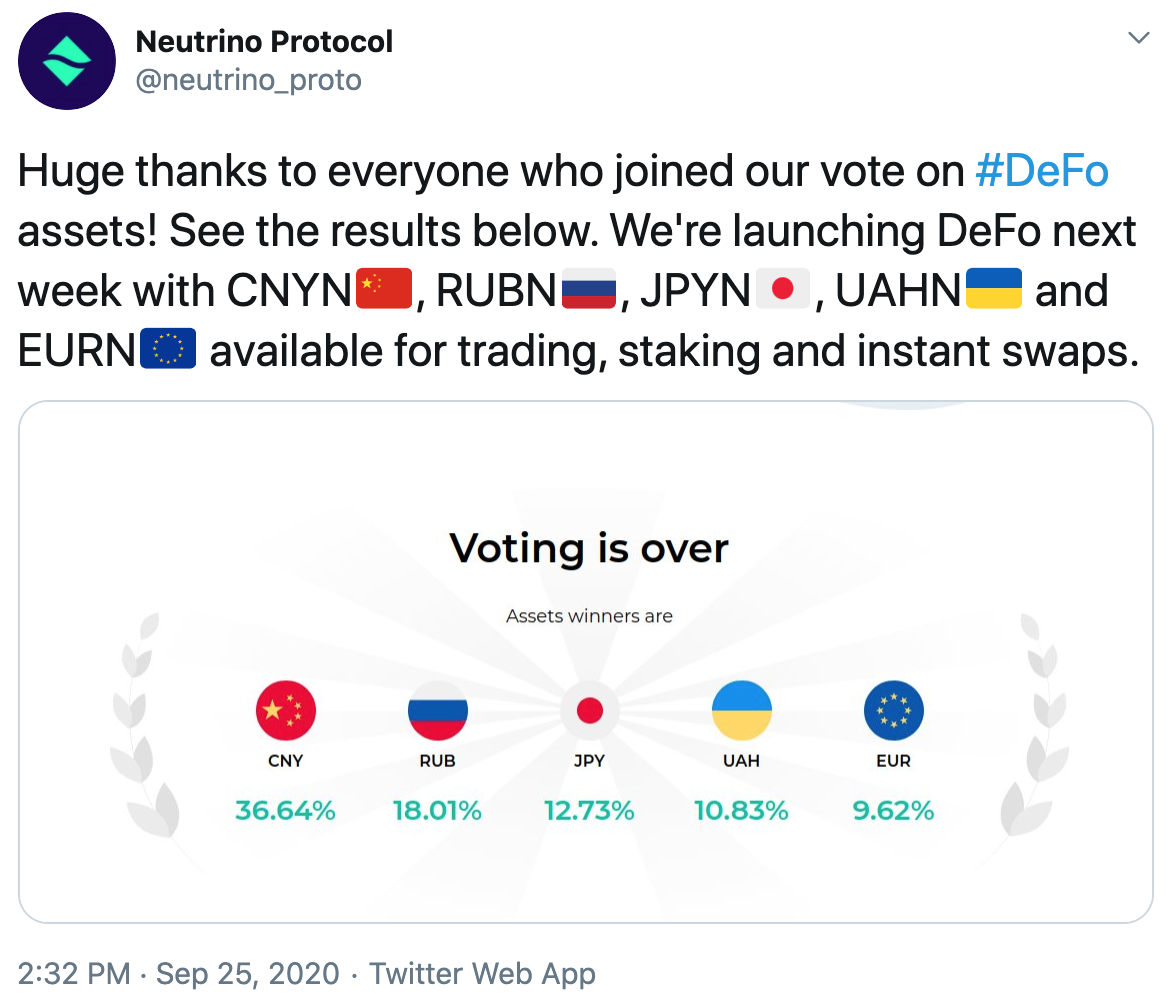Click the UAH Ukraine flag icon
Viewport: 1176px width, 1004px height.
[x=741, y=711]
